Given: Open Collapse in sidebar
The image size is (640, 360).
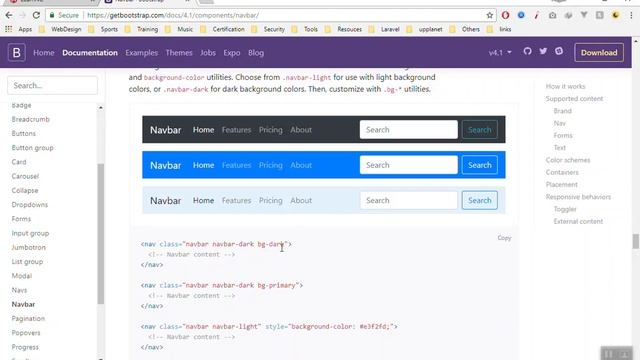Looking at the screenshot, I should point(25,191).
